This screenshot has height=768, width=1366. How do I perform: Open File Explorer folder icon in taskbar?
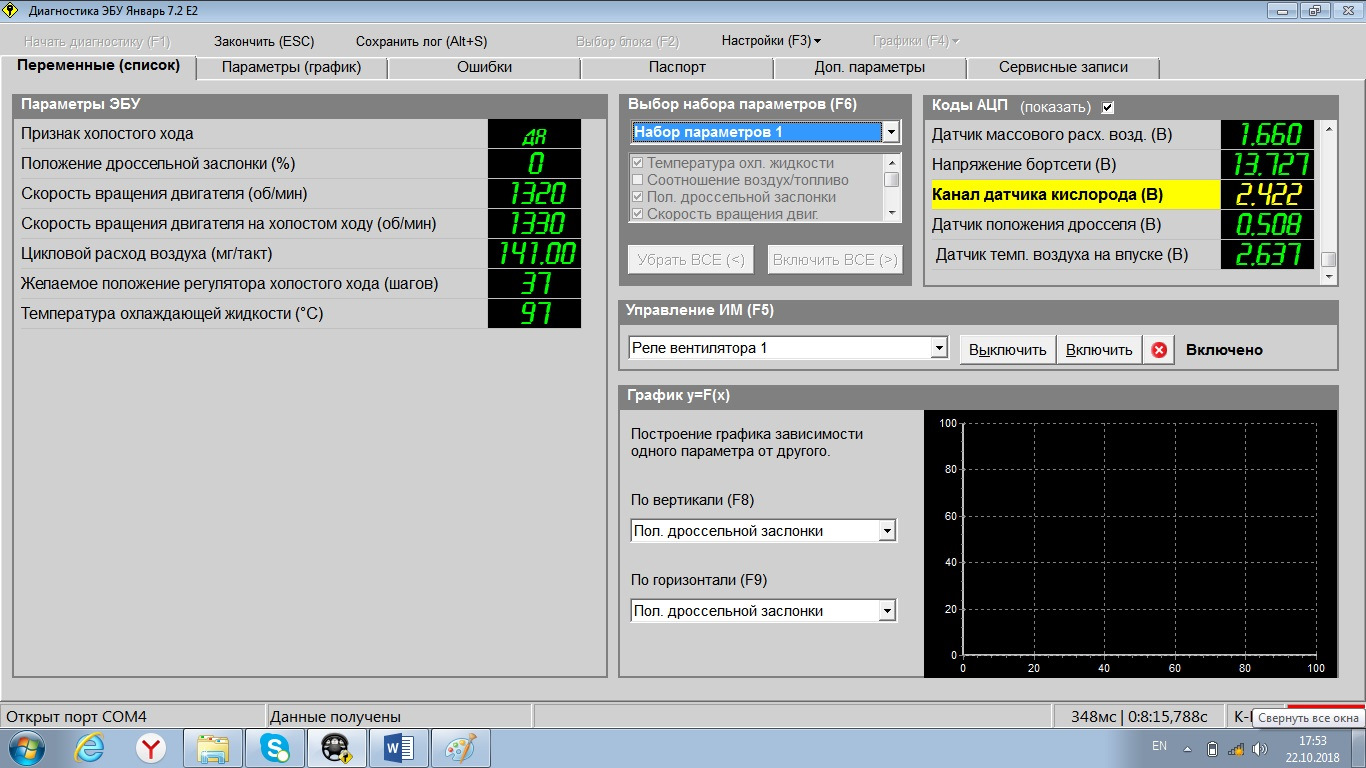point(213,748)
